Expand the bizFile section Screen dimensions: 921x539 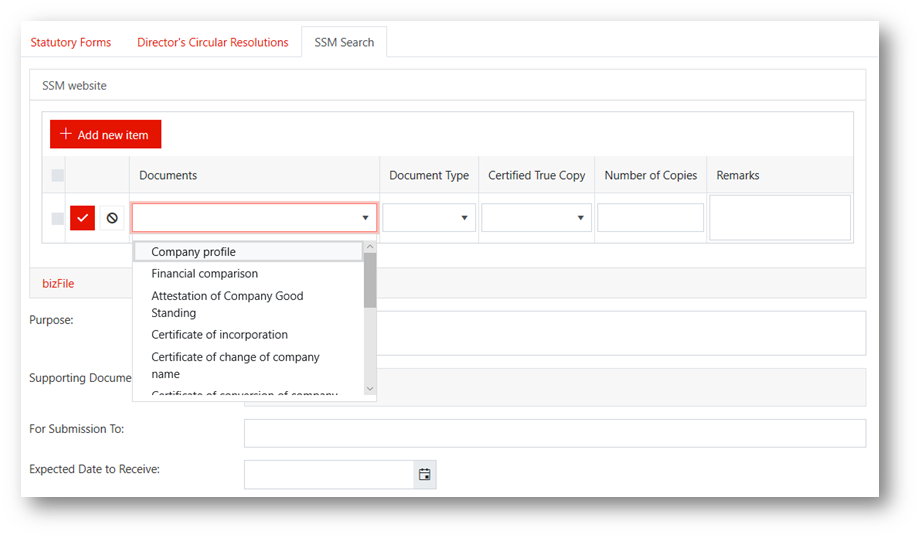(58, 284)
